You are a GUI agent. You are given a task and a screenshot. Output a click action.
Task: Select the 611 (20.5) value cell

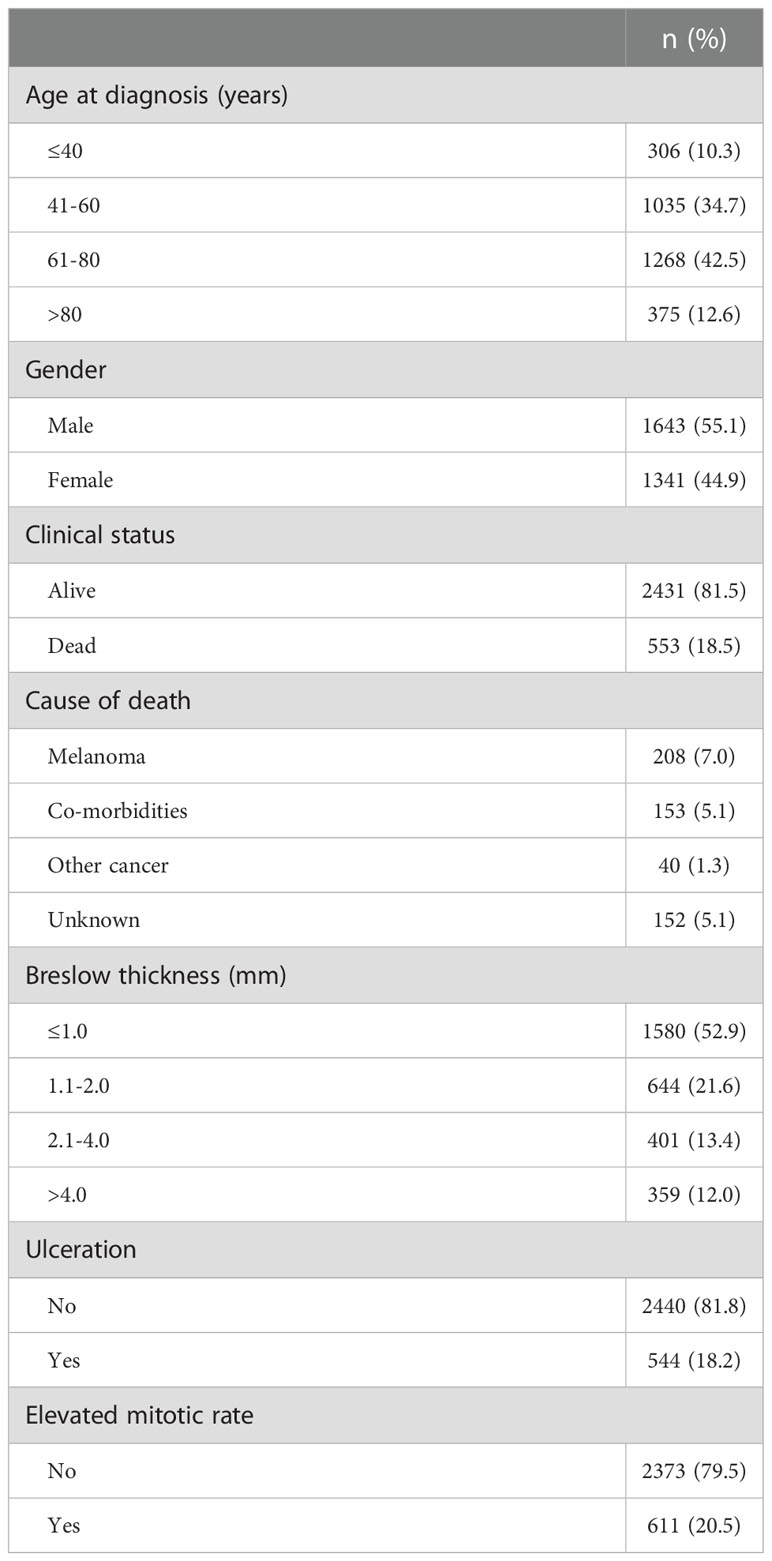click(x=694, y=1525)
